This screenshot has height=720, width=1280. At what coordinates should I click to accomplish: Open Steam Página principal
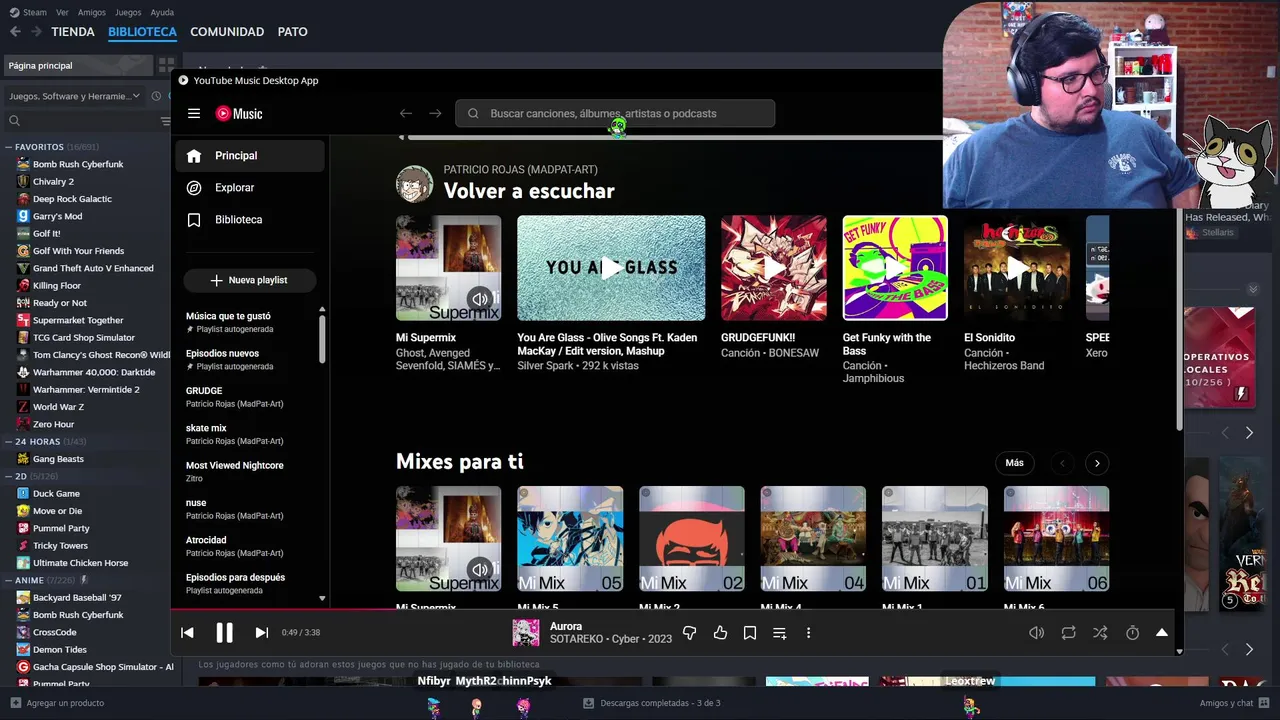point(78,66)
